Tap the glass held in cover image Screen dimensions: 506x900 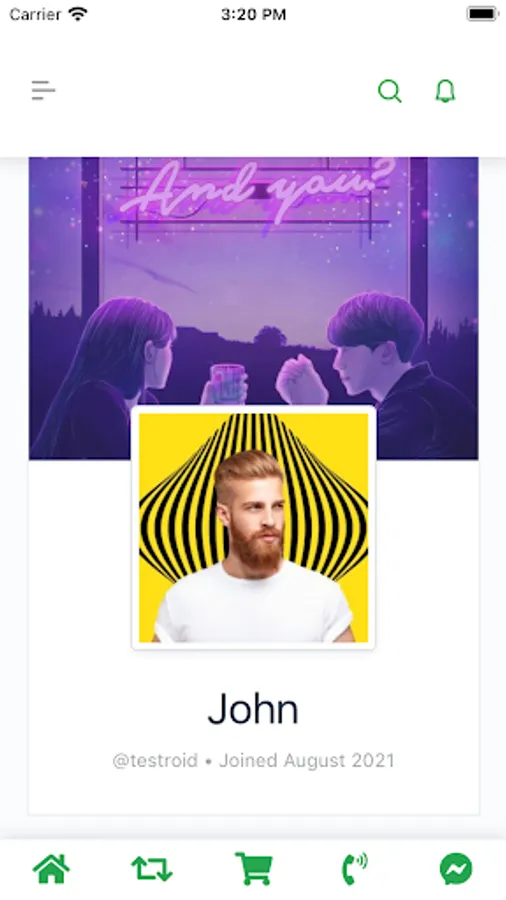pyautogui.click(x=228, y=383)
